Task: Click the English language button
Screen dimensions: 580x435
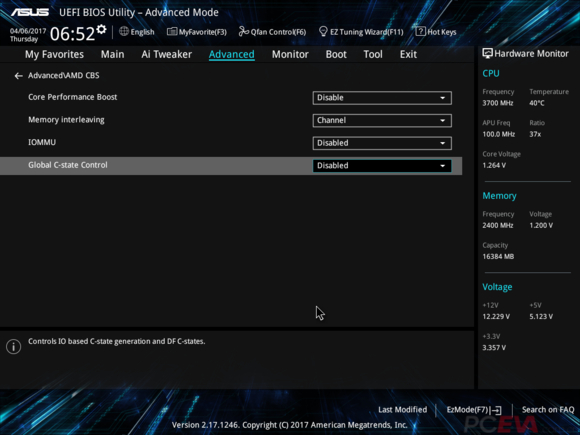Action: click(x=136, y=32)
